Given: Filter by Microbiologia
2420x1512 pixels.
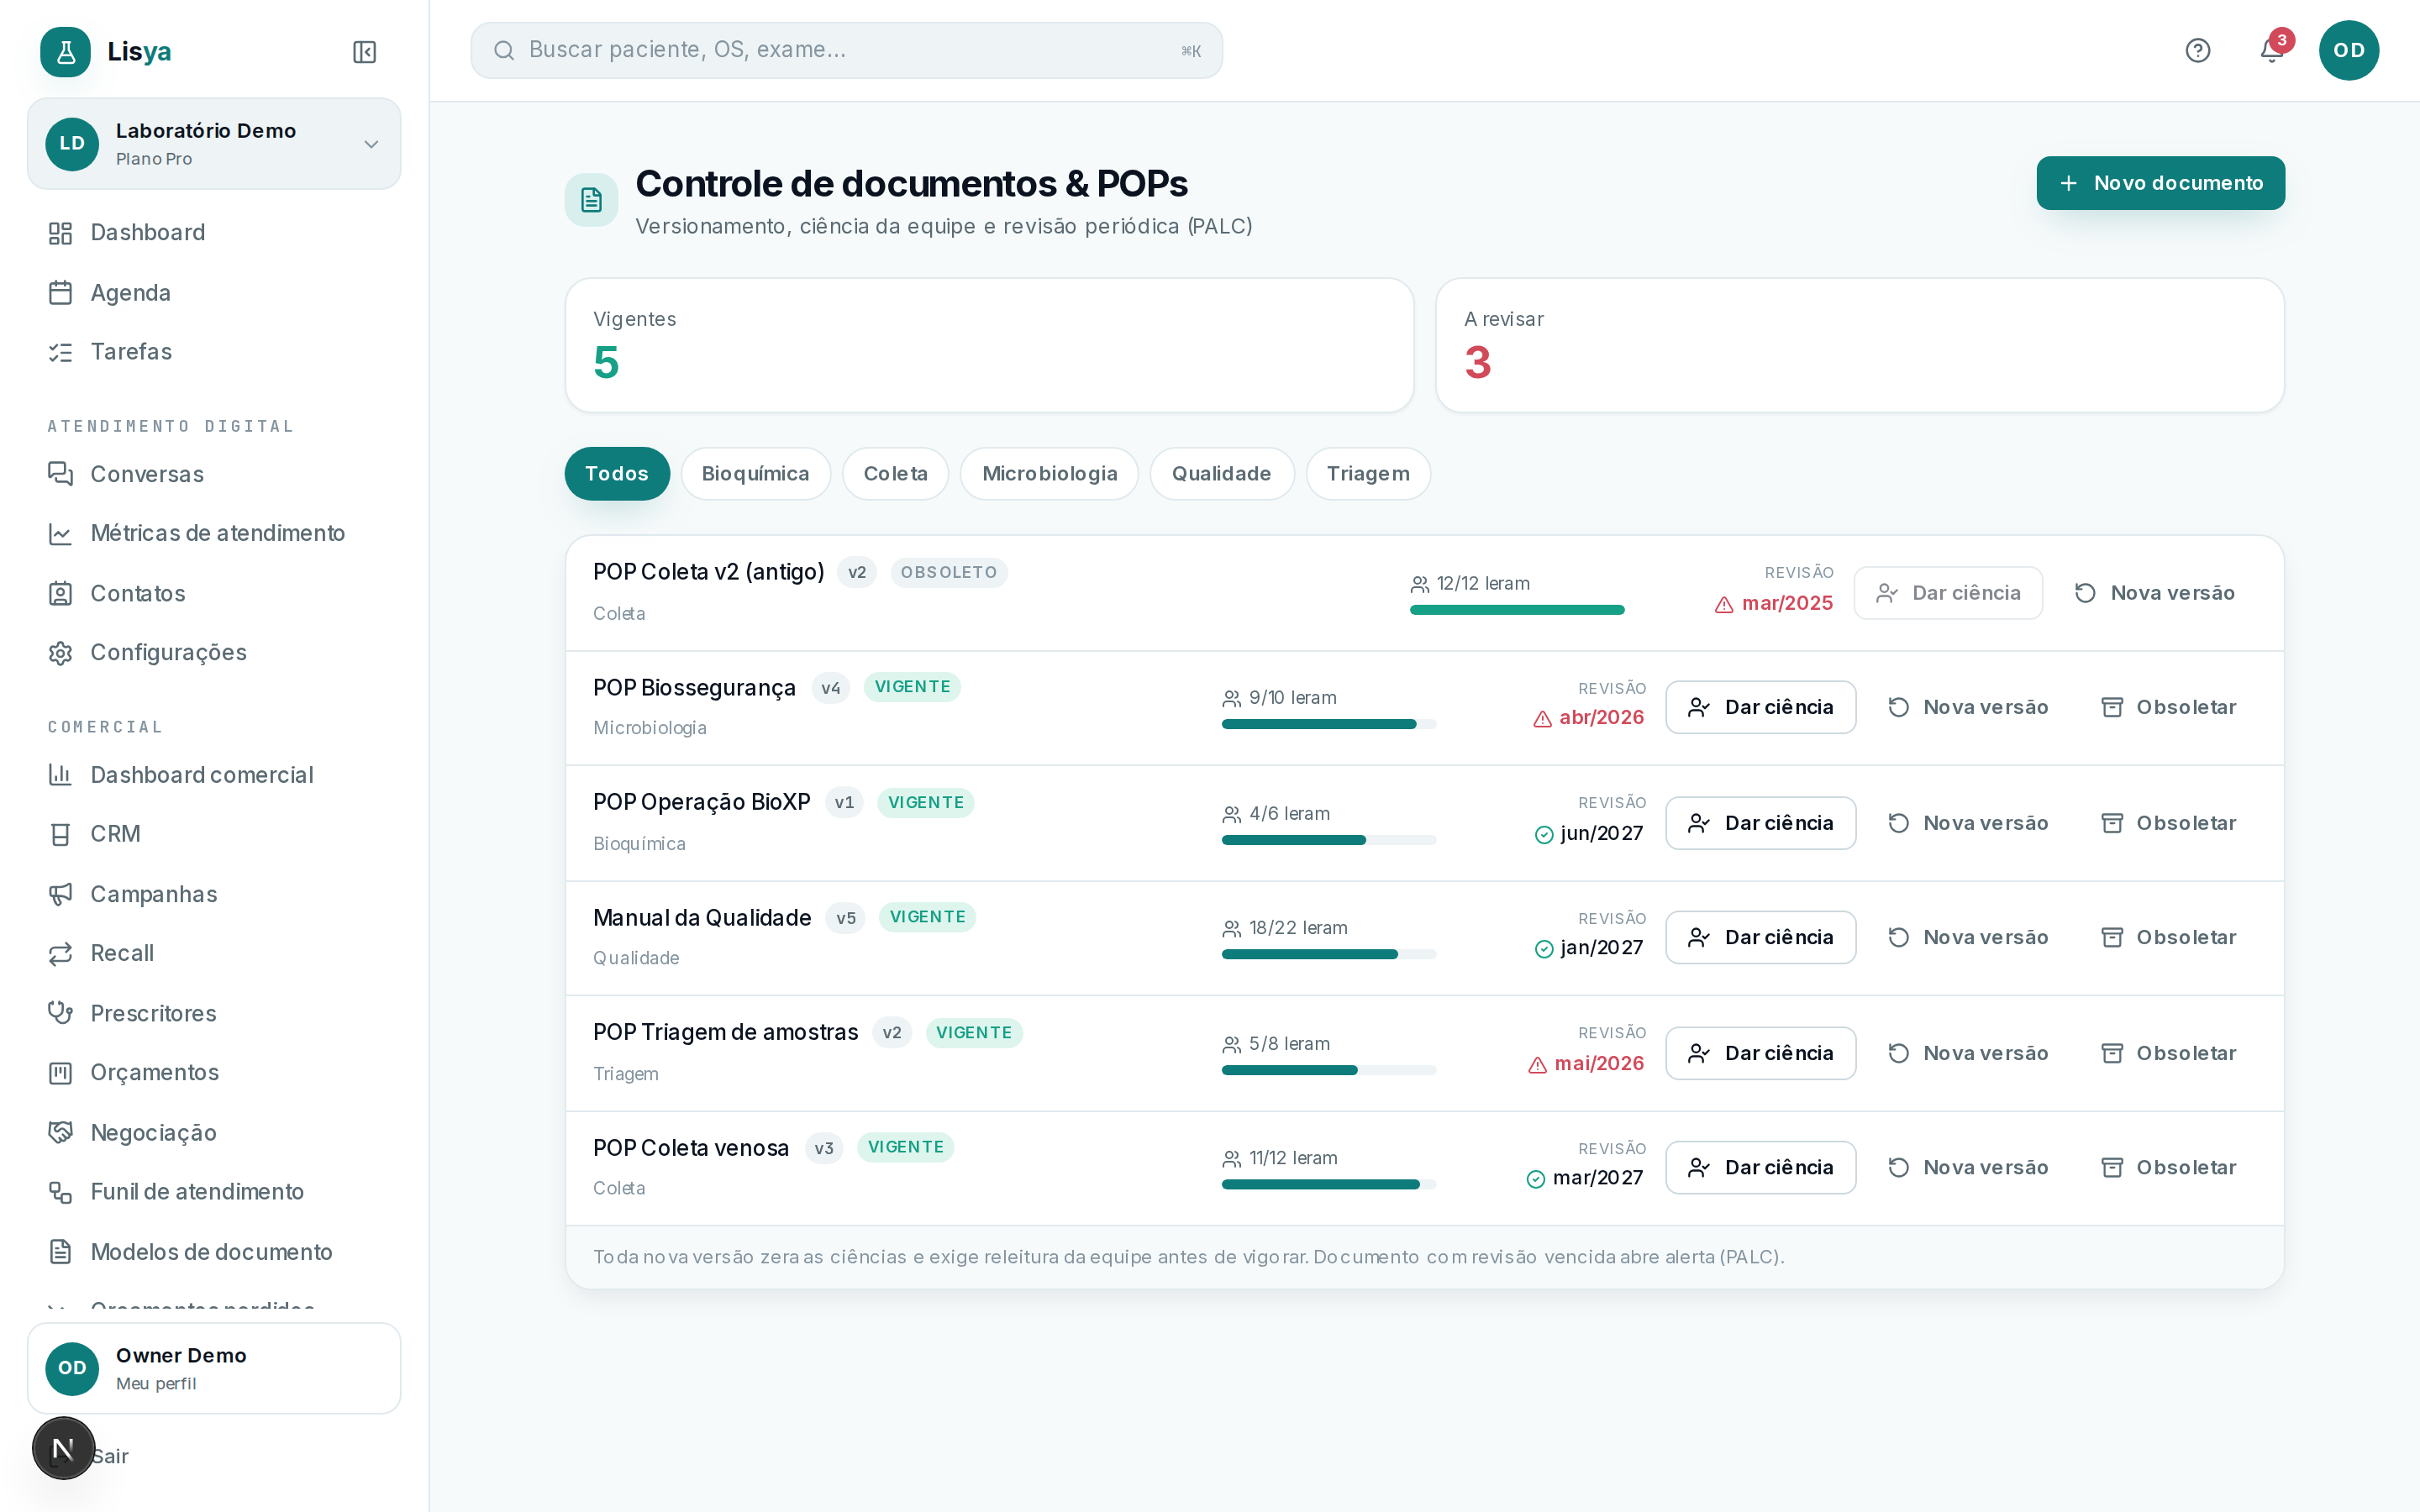Looking at the screenshot, I should coord(1049,474).
